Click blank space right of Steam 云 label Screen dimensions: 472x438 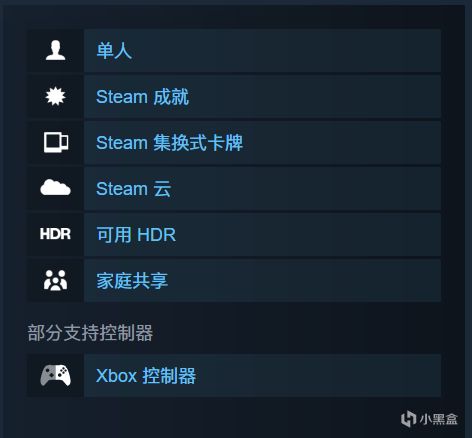click(305, 189)
